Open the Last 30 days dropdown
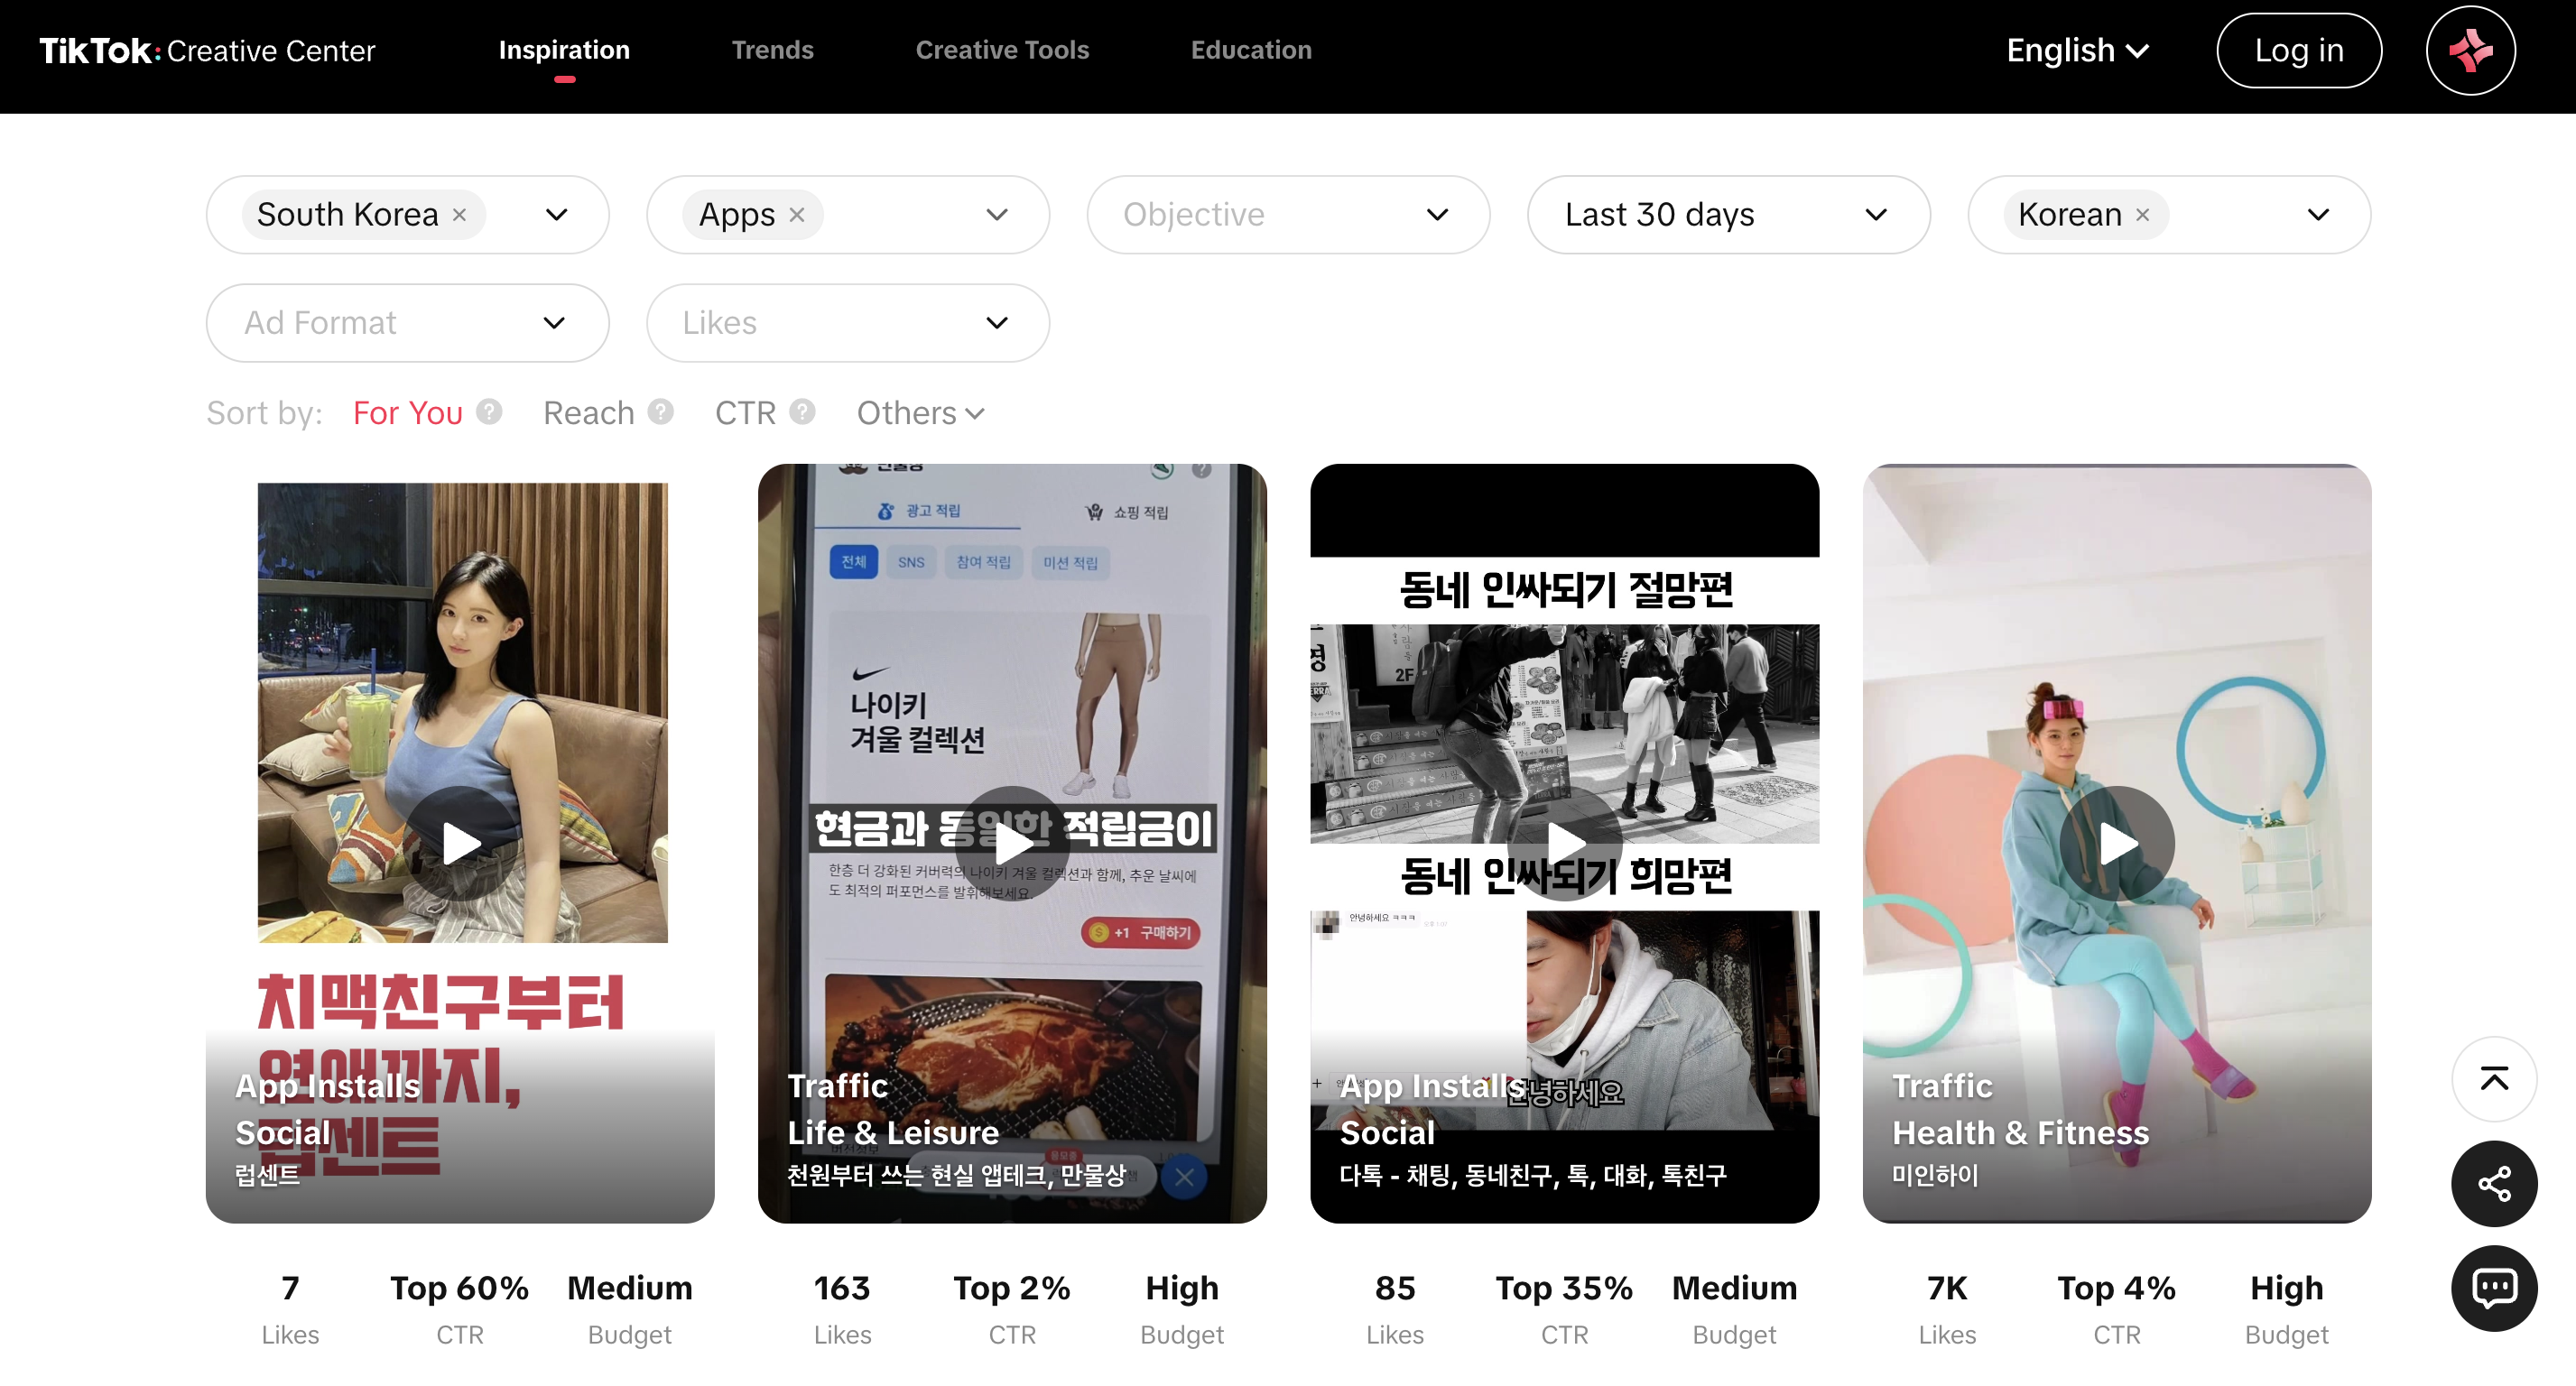The width and height of the screenshot is (2576, 1386). pyautogui.click(x=1727, y=215)
